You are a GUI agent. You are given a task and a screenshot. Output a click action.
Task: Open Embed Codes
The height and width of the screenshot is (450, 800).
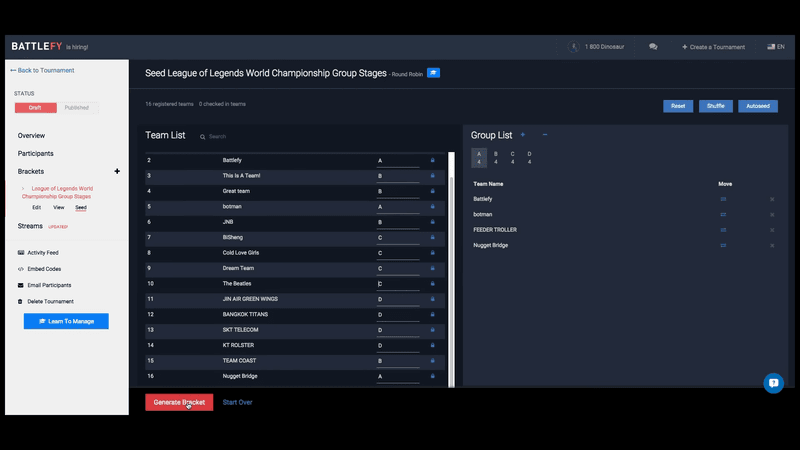[x=39, y=269]
